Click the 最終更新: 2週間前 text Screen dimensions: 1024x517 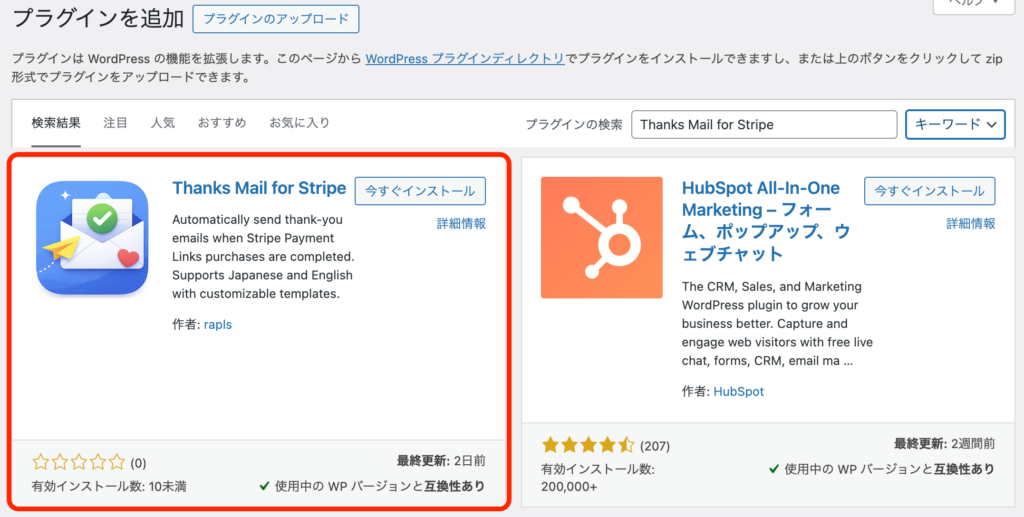pos(944,444)
